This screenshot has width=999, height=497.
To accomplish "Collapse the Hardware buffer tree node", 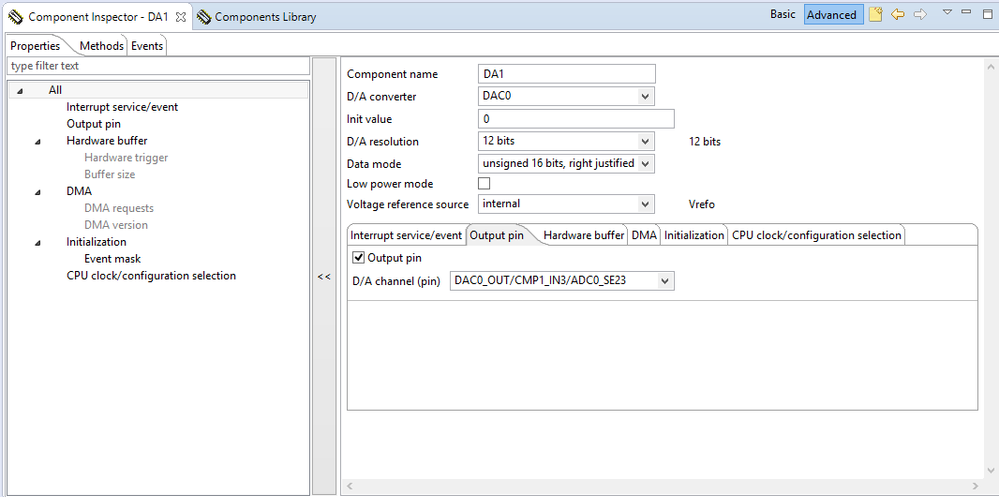I will pos(38,141).
